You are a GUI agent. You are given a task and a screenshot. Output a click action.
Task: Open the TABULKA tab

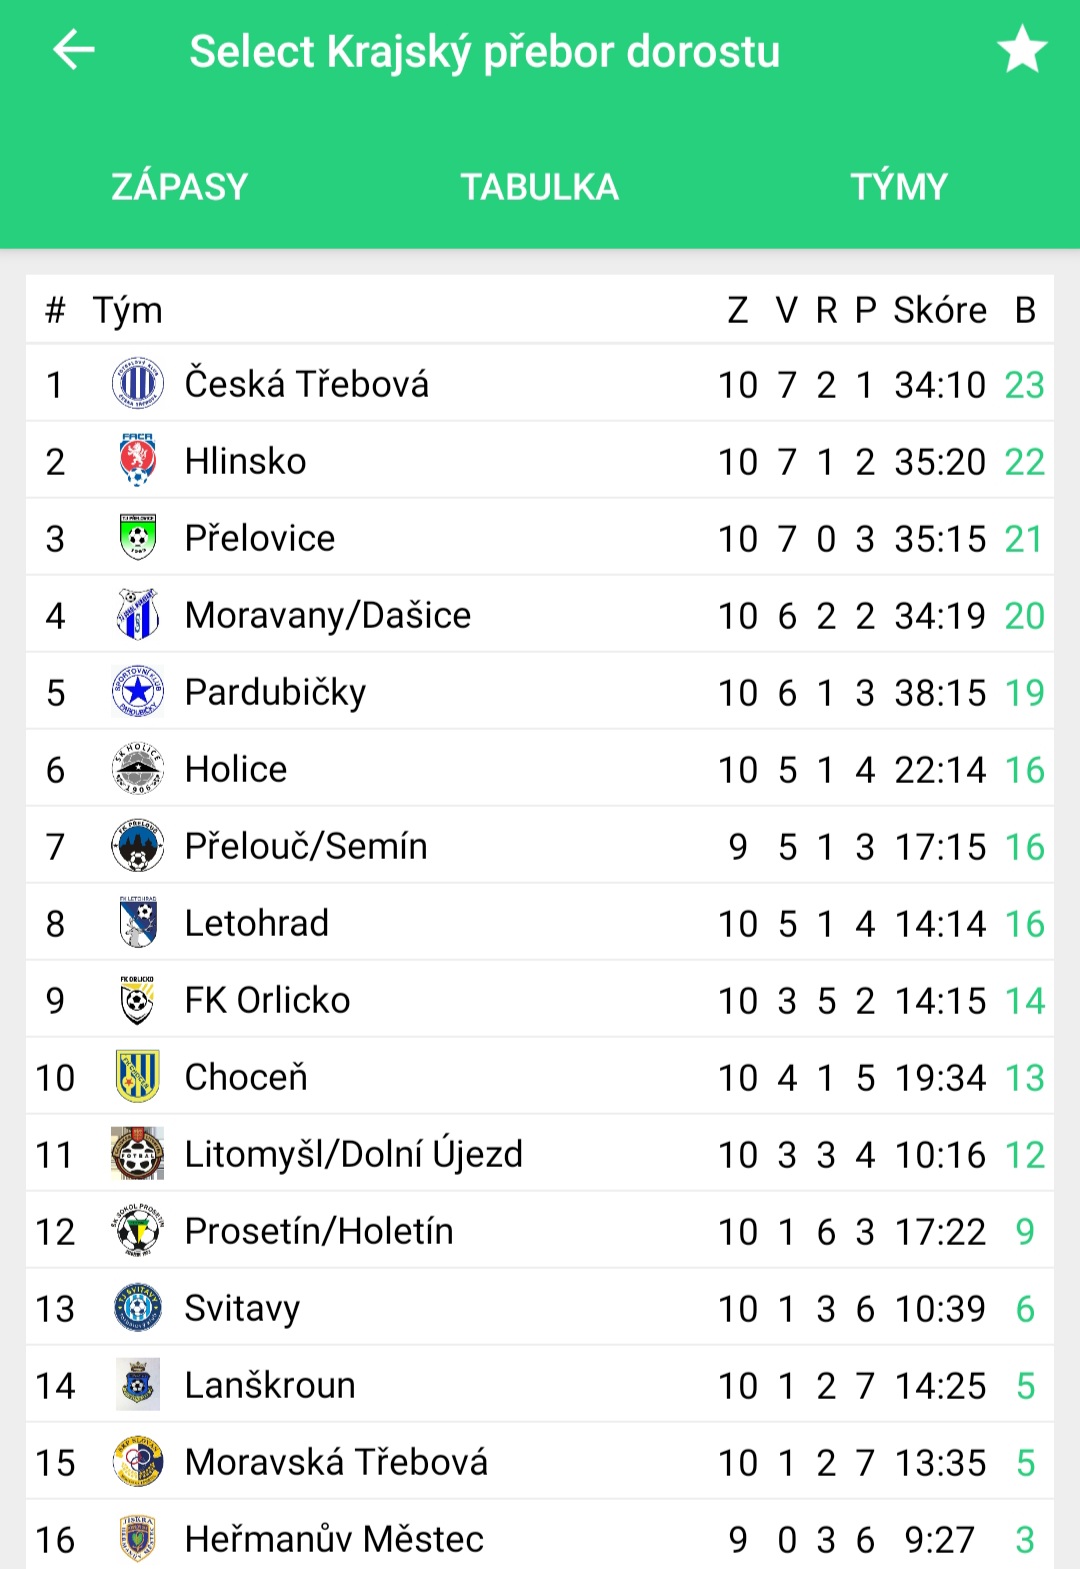point(540,187)
